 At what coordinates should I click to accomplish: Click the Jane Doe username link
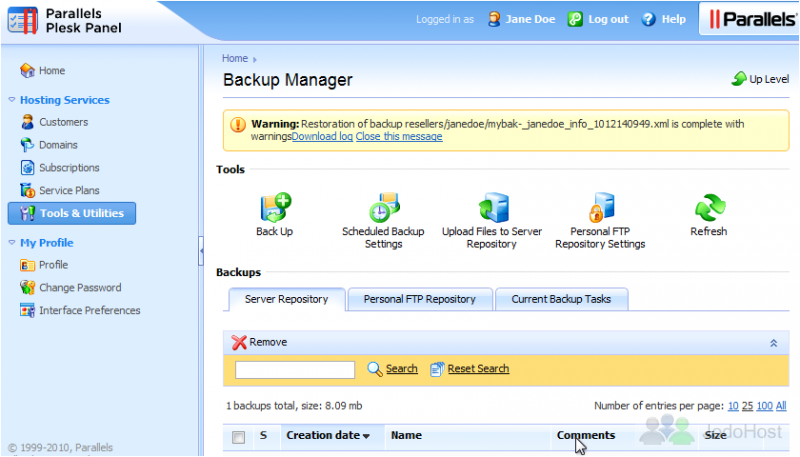530,19
